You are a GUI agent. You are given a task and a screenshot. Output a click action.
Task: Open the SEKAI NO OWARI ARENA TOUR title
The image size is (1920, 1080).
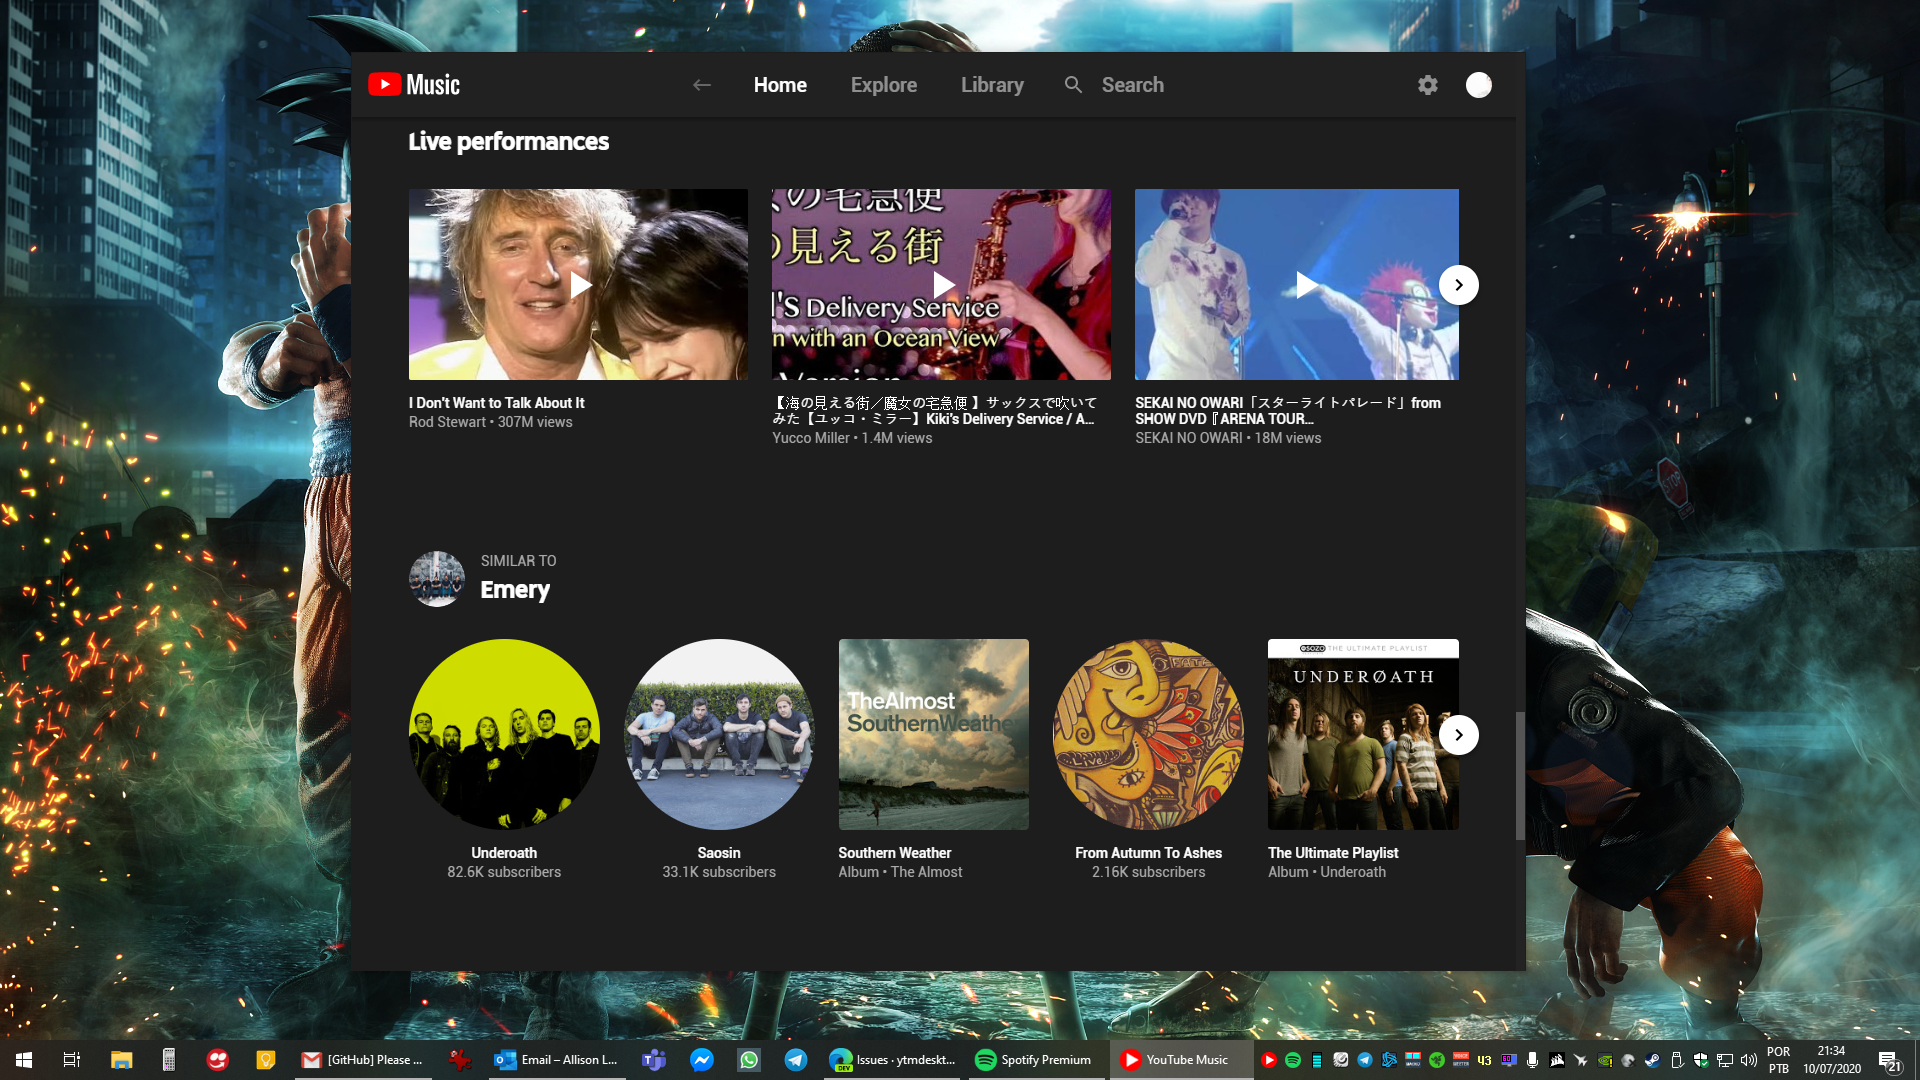tap(1288, 411)
